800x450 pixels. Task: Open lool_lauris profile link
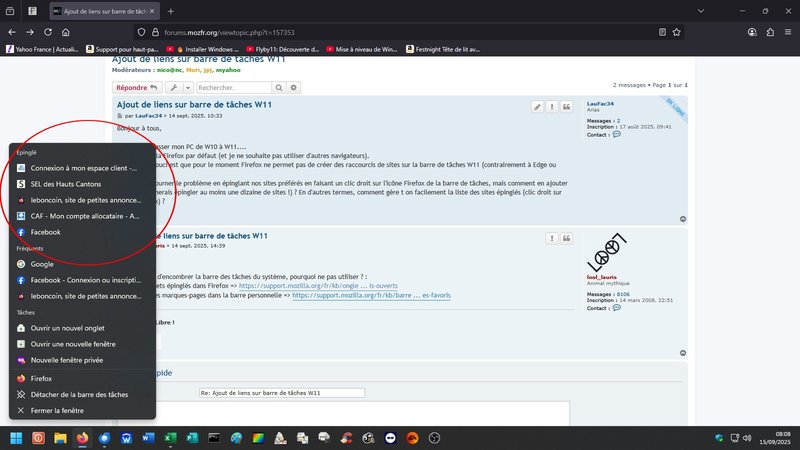(x=602, y=277)
